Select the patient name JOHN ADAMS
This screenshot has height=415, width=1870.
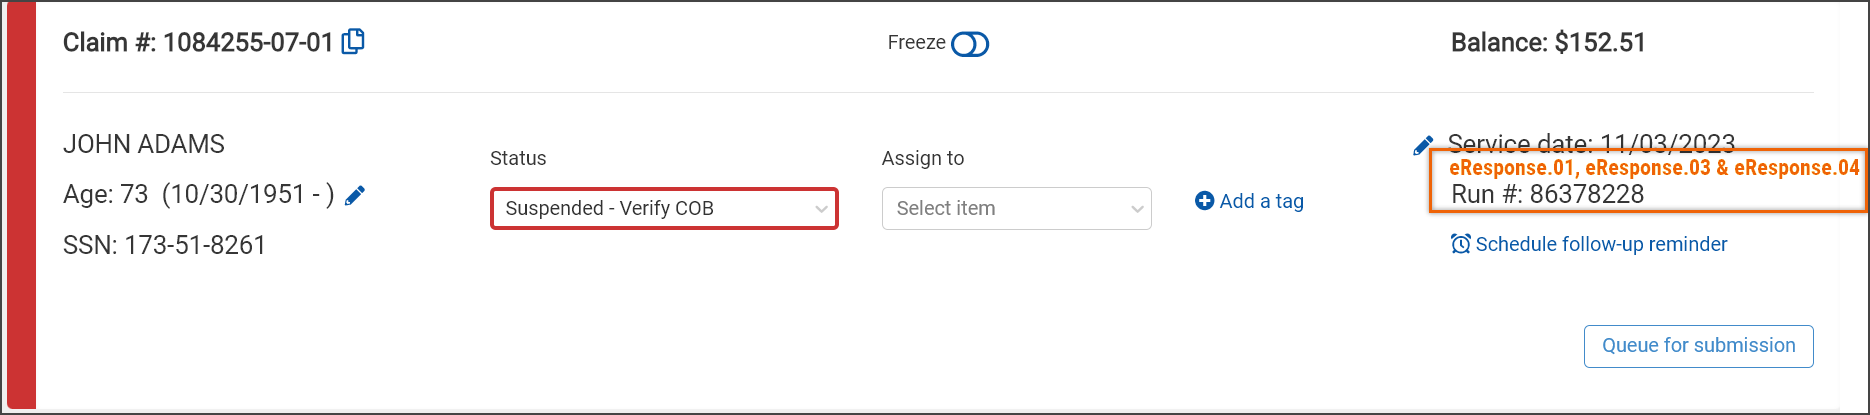coord(144,144)
